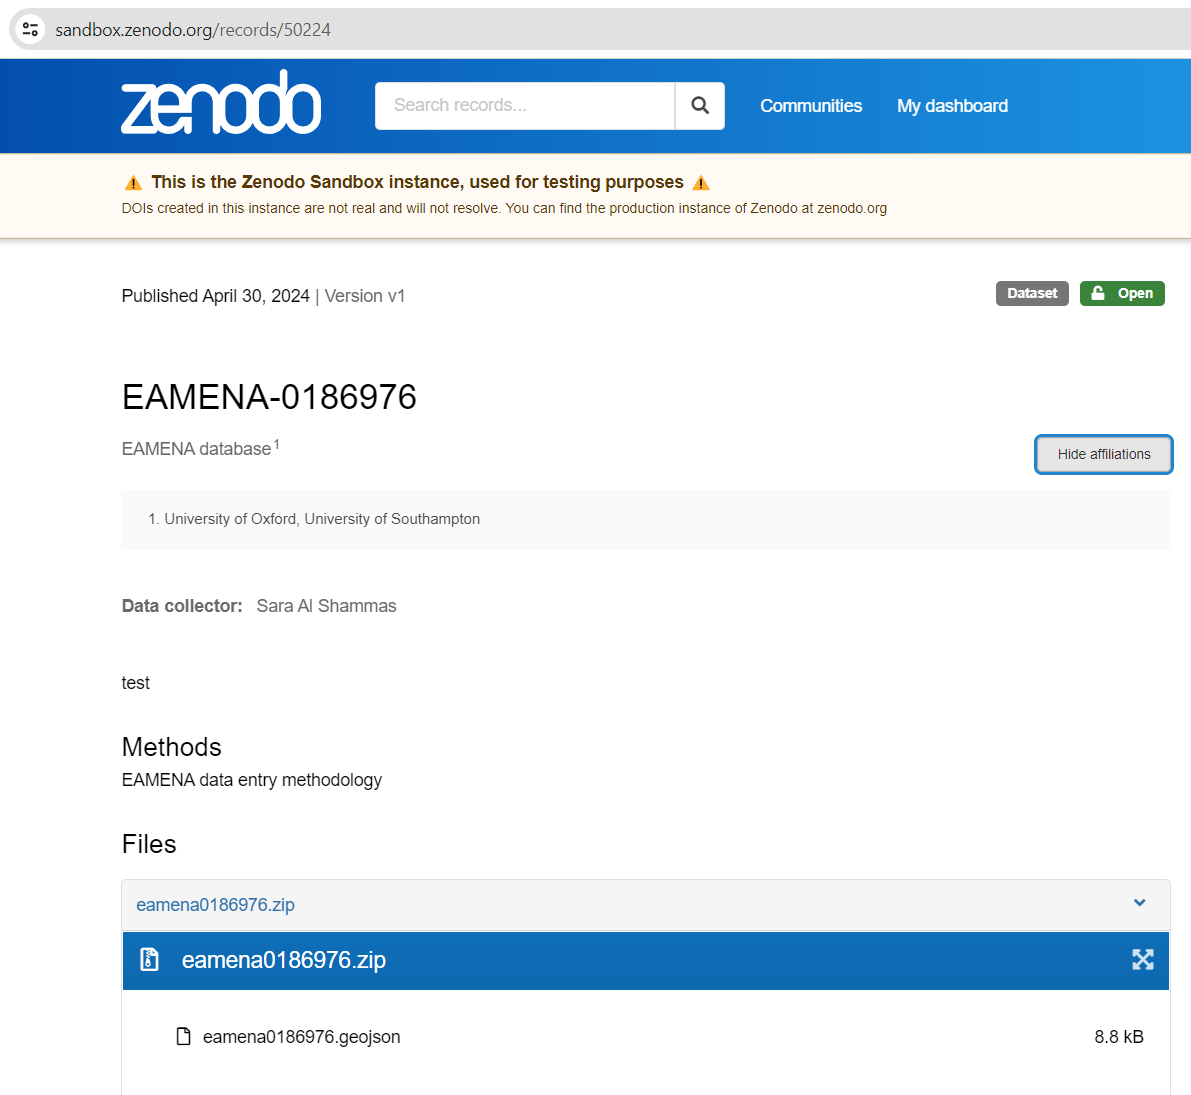Click the magnifier search button
This screenshot has width=1191, height=1095.
click(x=700, y=106)
